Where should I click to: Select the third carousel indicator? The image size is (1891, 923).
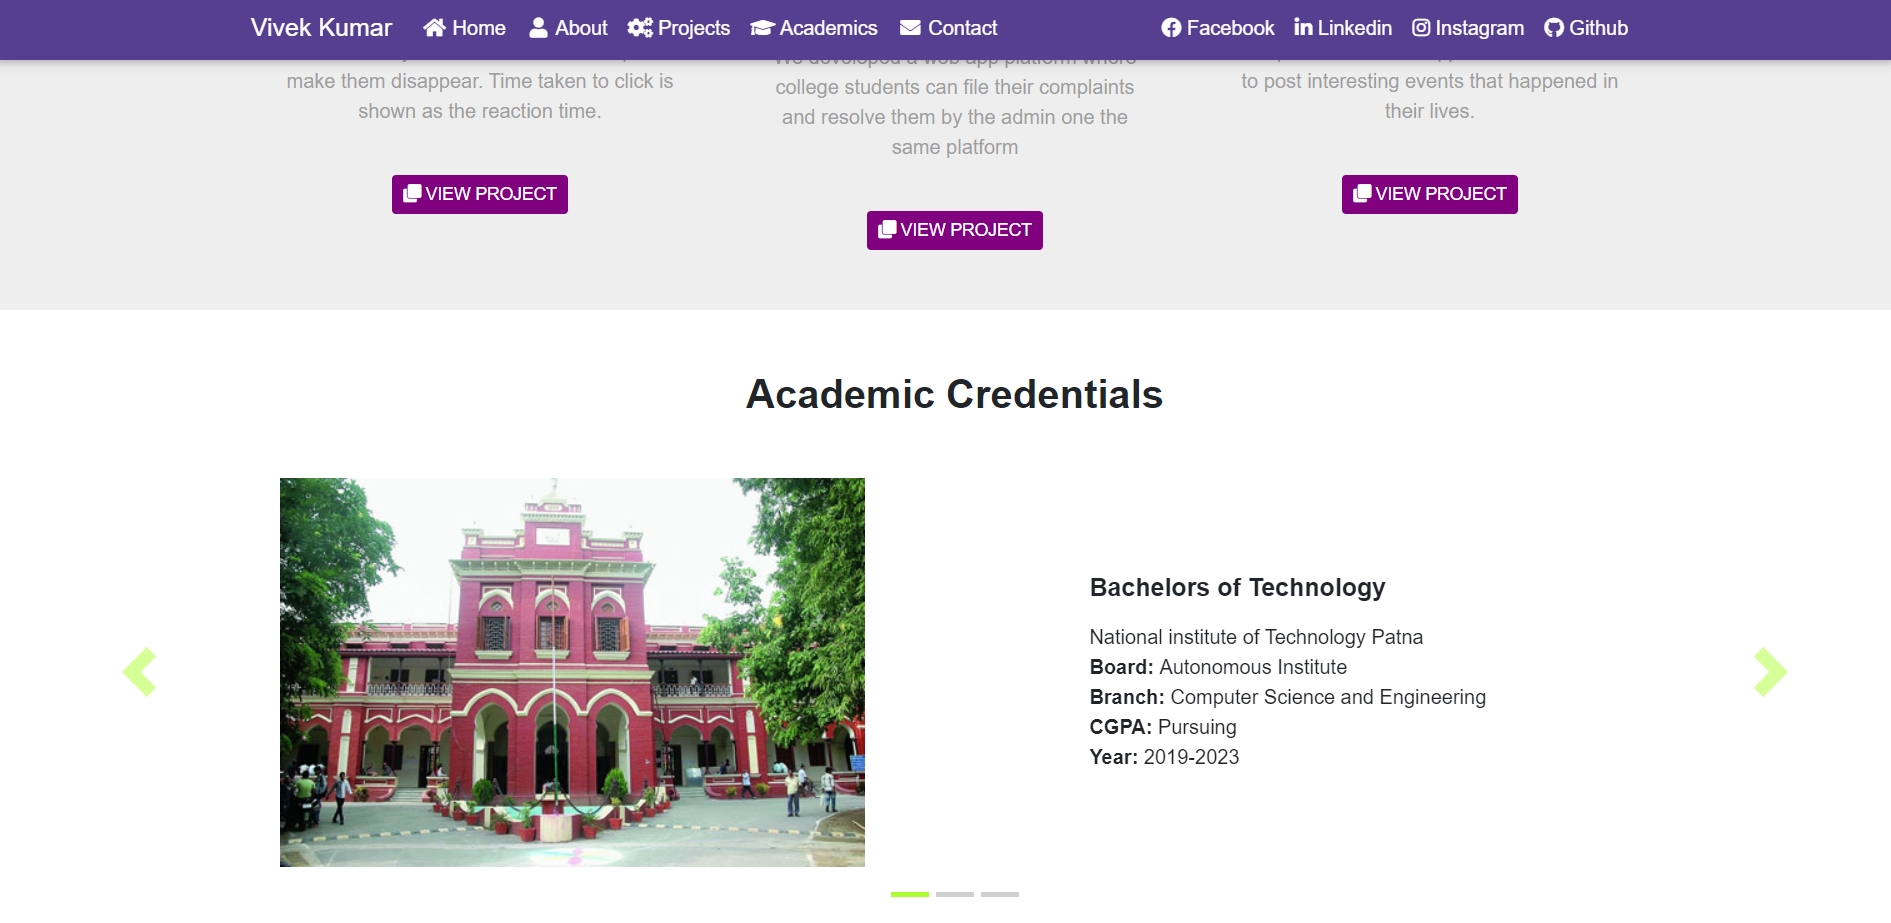click(1000, 894)
